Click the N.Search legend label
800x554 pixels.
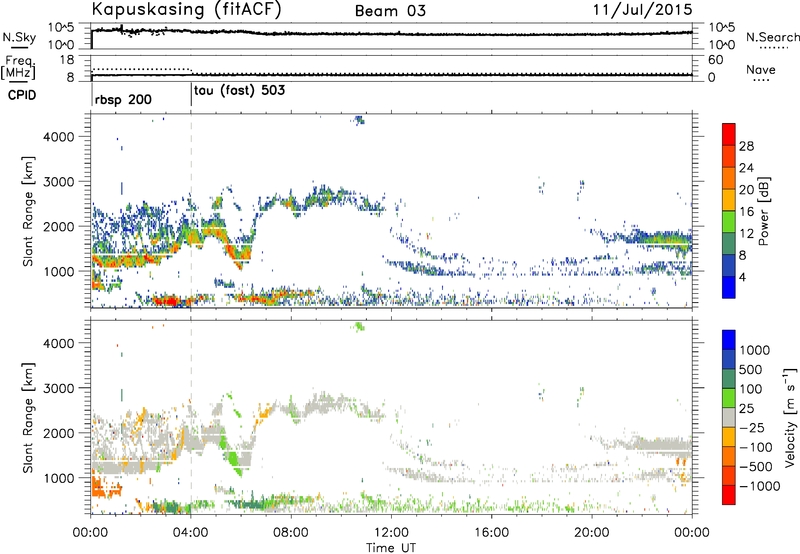click(773, 37)
